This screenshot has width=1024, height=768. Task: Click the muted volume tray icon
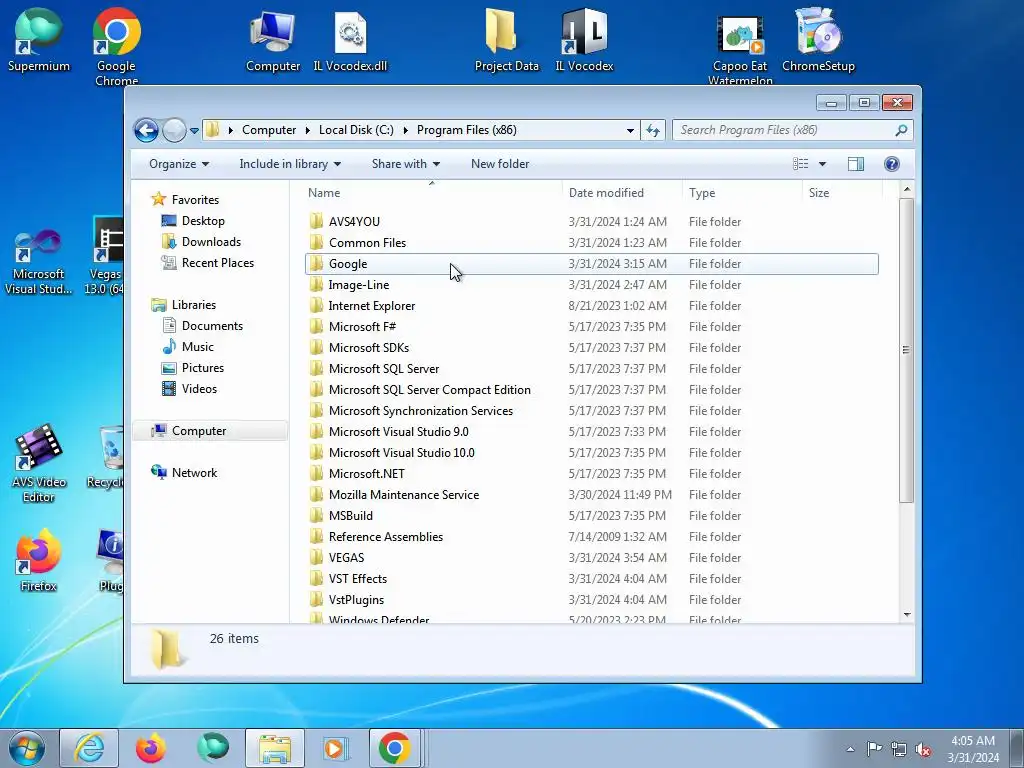tap(923, 749)
